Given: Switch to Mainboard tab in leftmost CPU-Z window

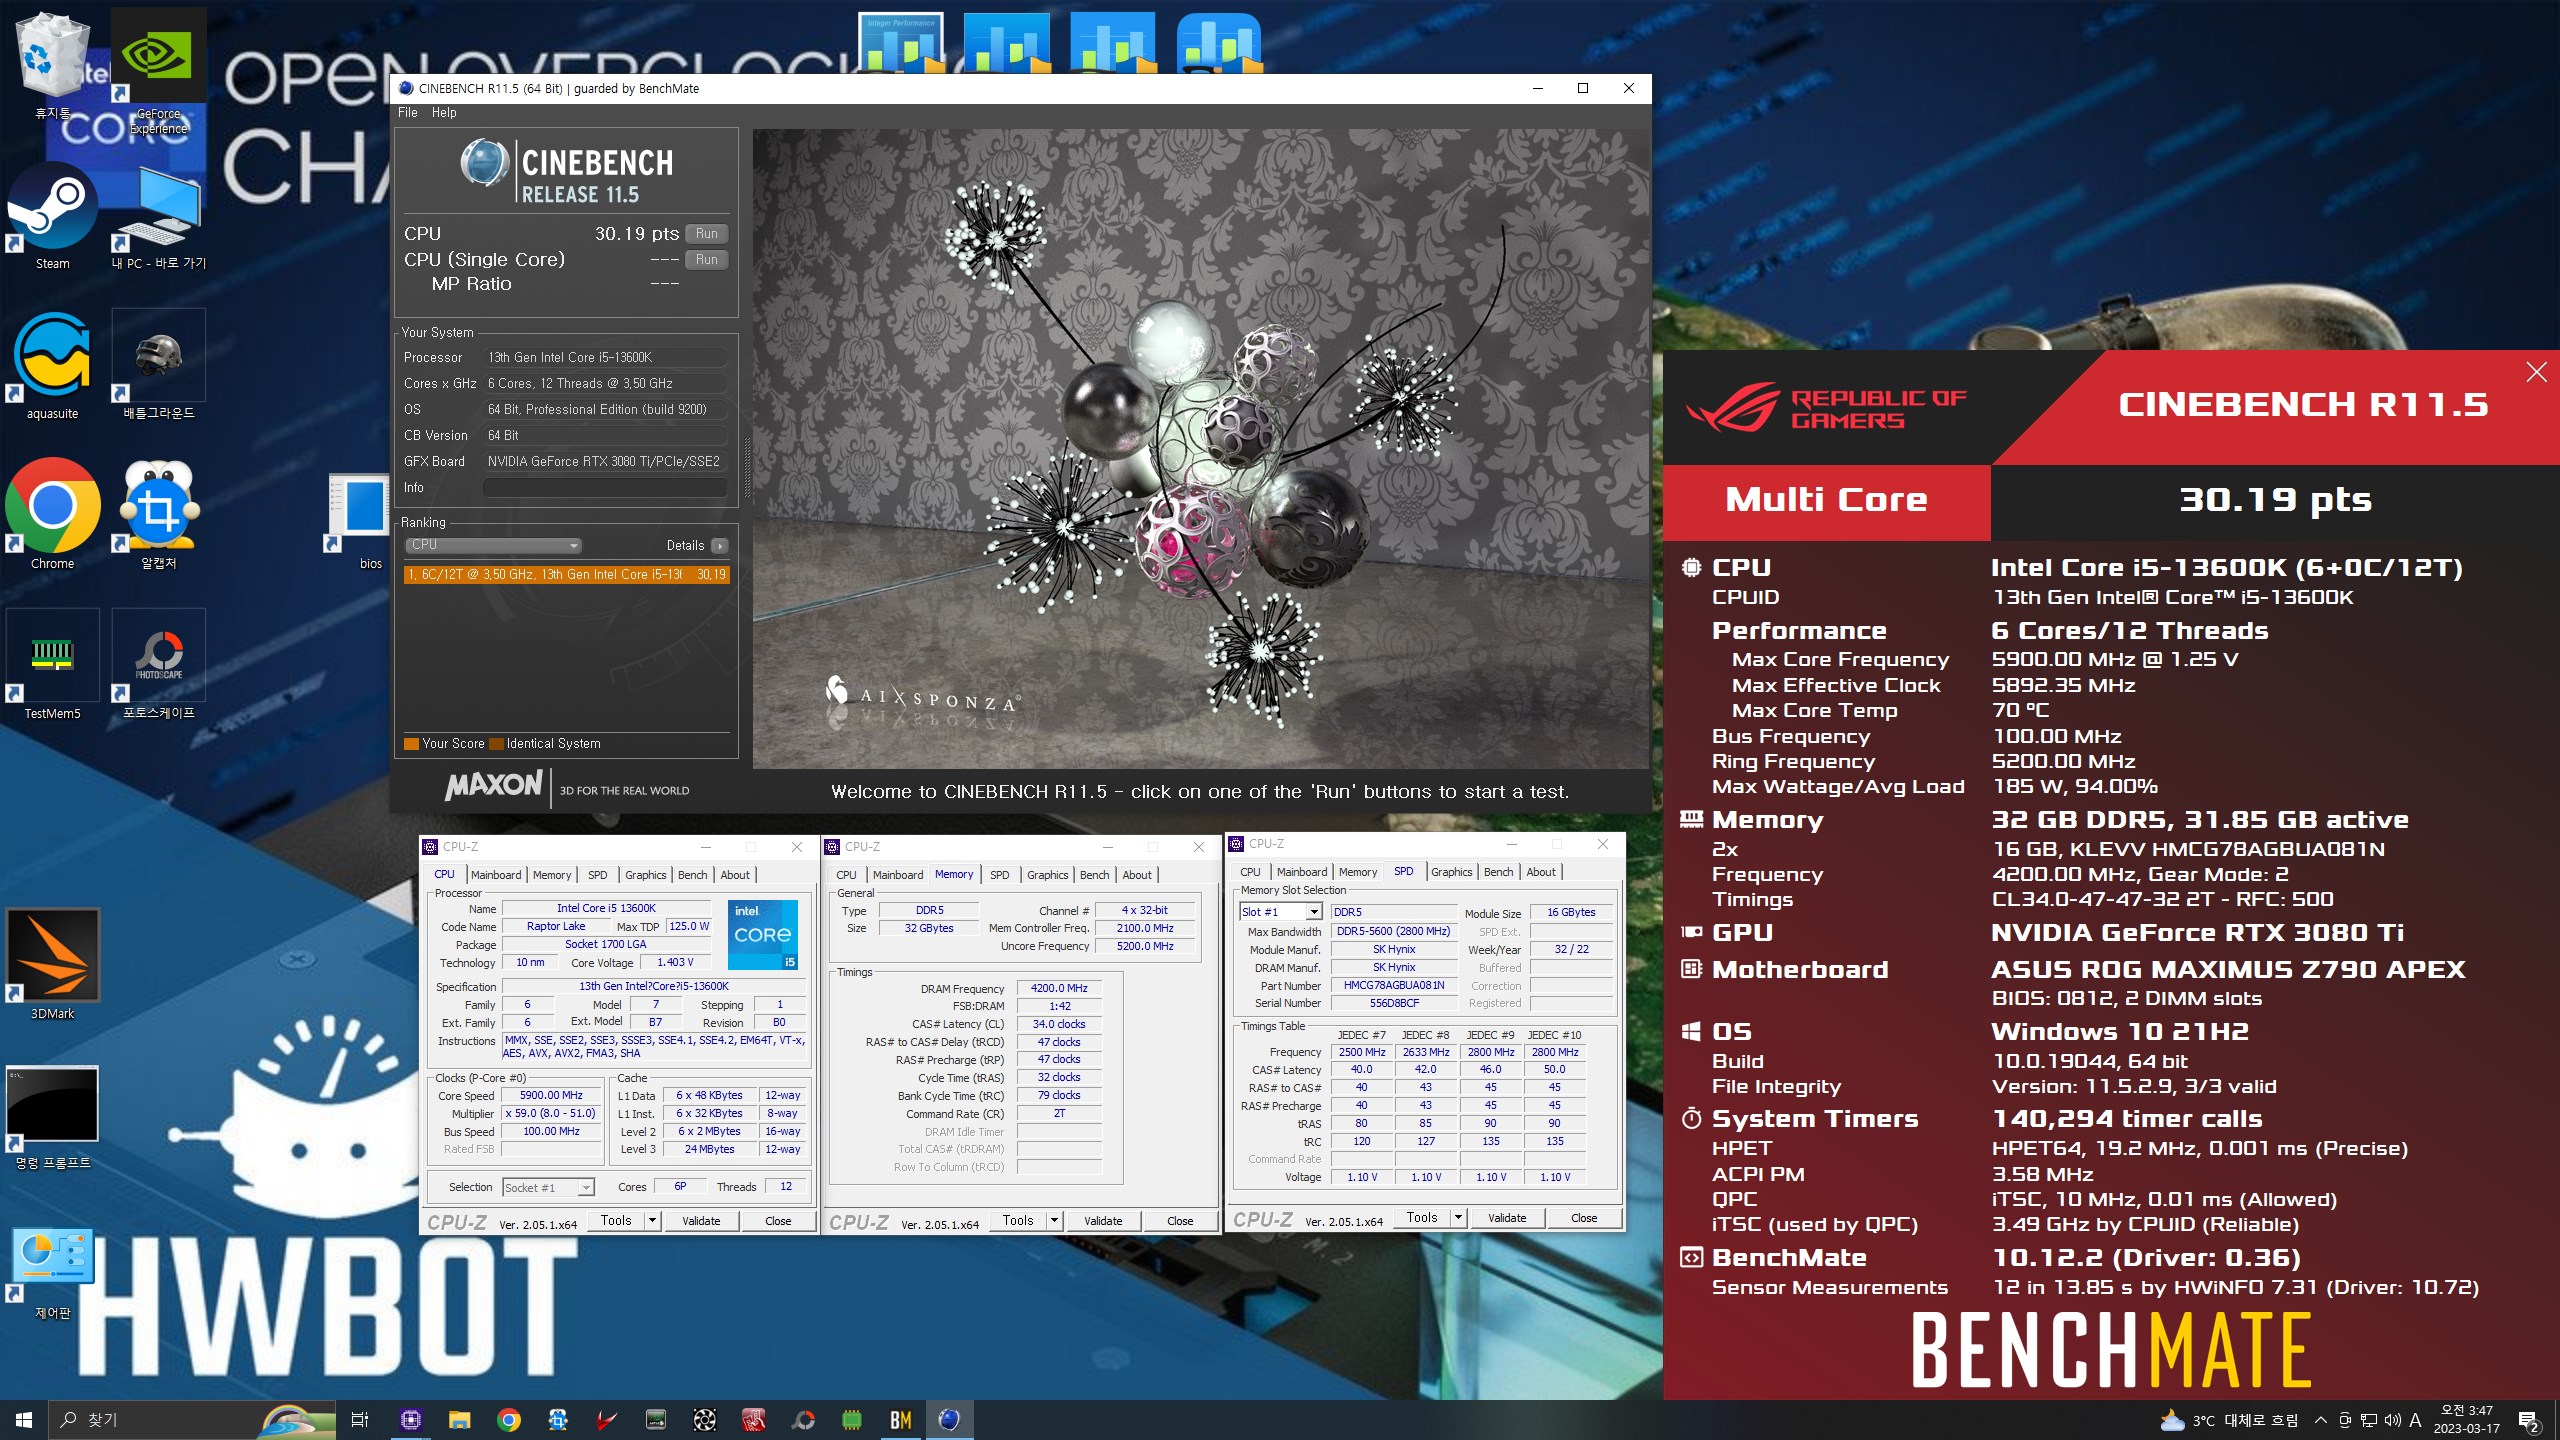Looking at the screenshot, I should pos(496,875).
